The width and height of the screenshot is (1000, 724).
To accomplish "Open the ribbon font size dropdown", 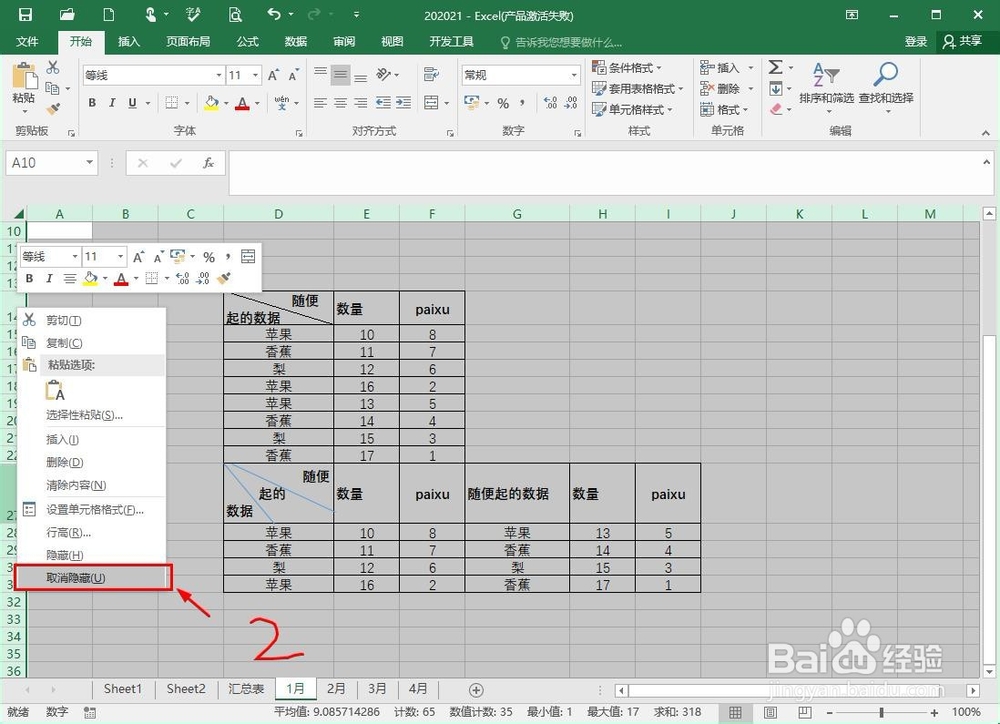I will (256, 75).
